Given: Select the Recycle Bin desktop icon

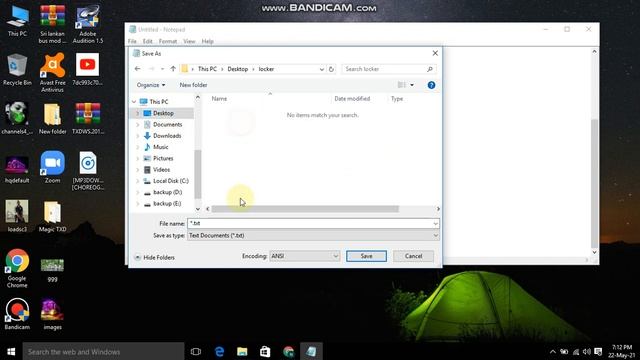Looking at the screenshot, I should [17, 70].
